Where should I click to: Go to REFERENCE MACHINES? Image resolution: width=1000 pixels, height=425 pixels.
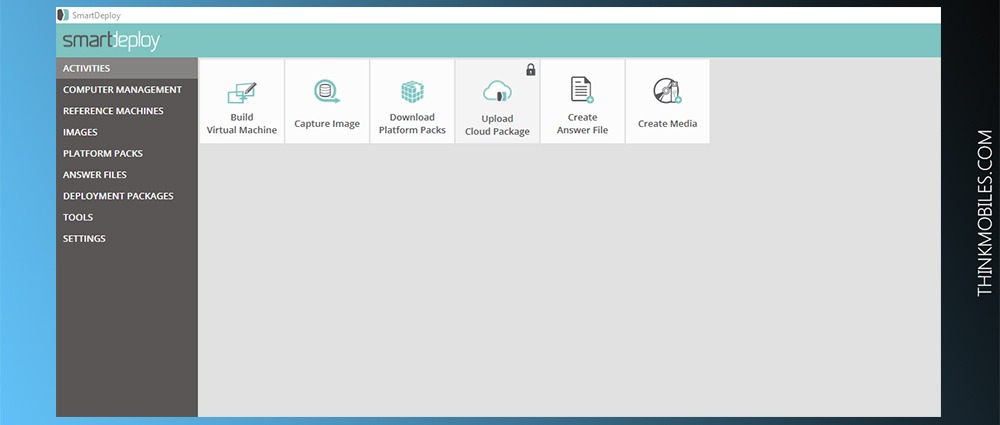tap(127, 111)
